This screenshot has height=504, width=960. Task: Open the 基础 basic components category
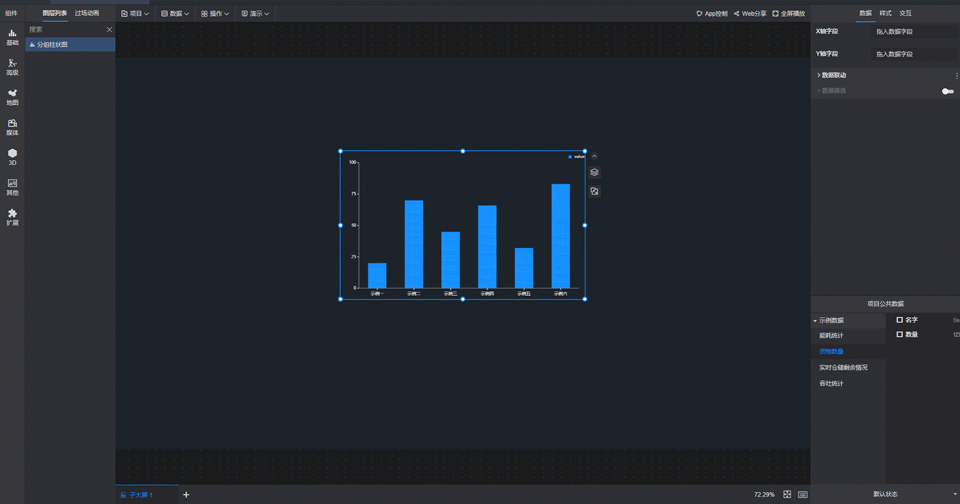[12, 37]
